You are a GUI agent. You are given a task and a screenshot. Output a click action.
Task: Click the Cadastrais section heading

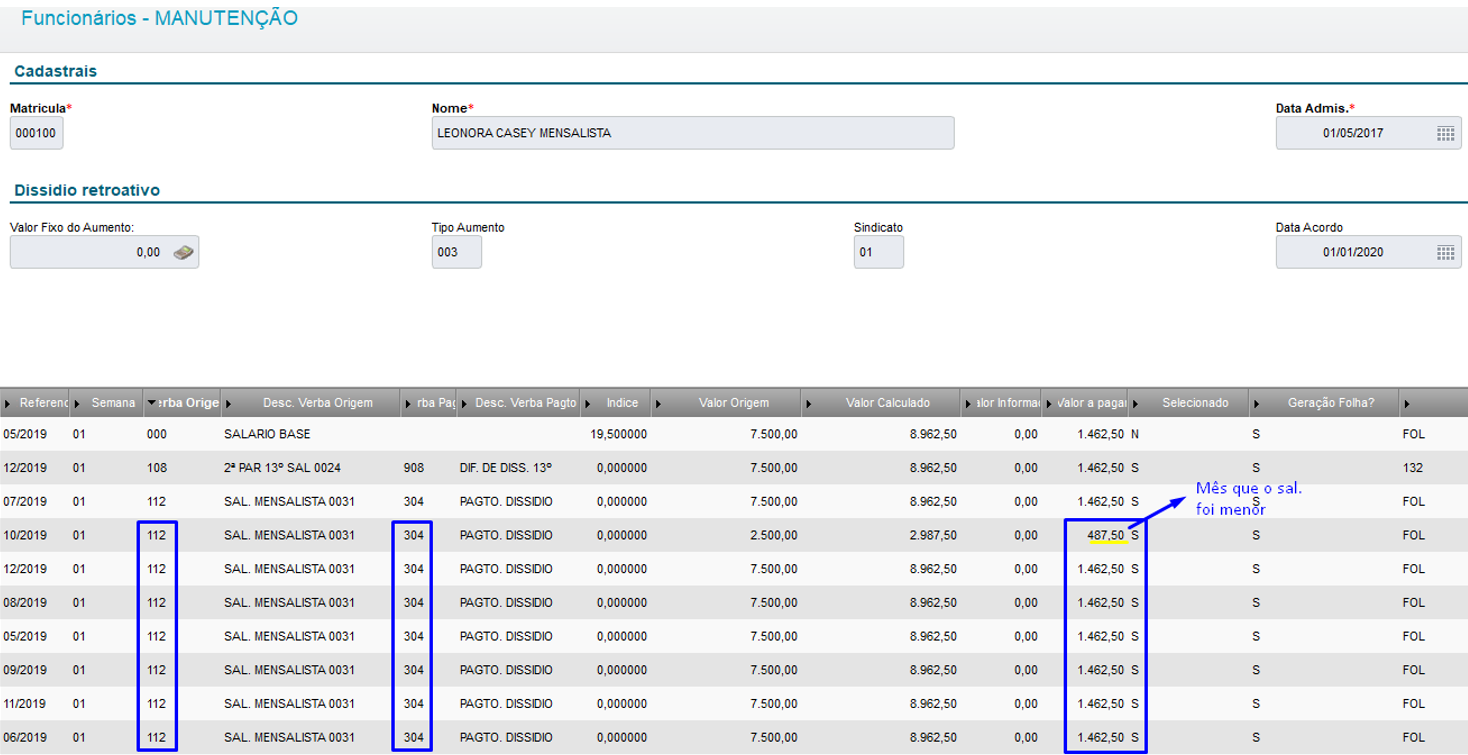point(55,71)
